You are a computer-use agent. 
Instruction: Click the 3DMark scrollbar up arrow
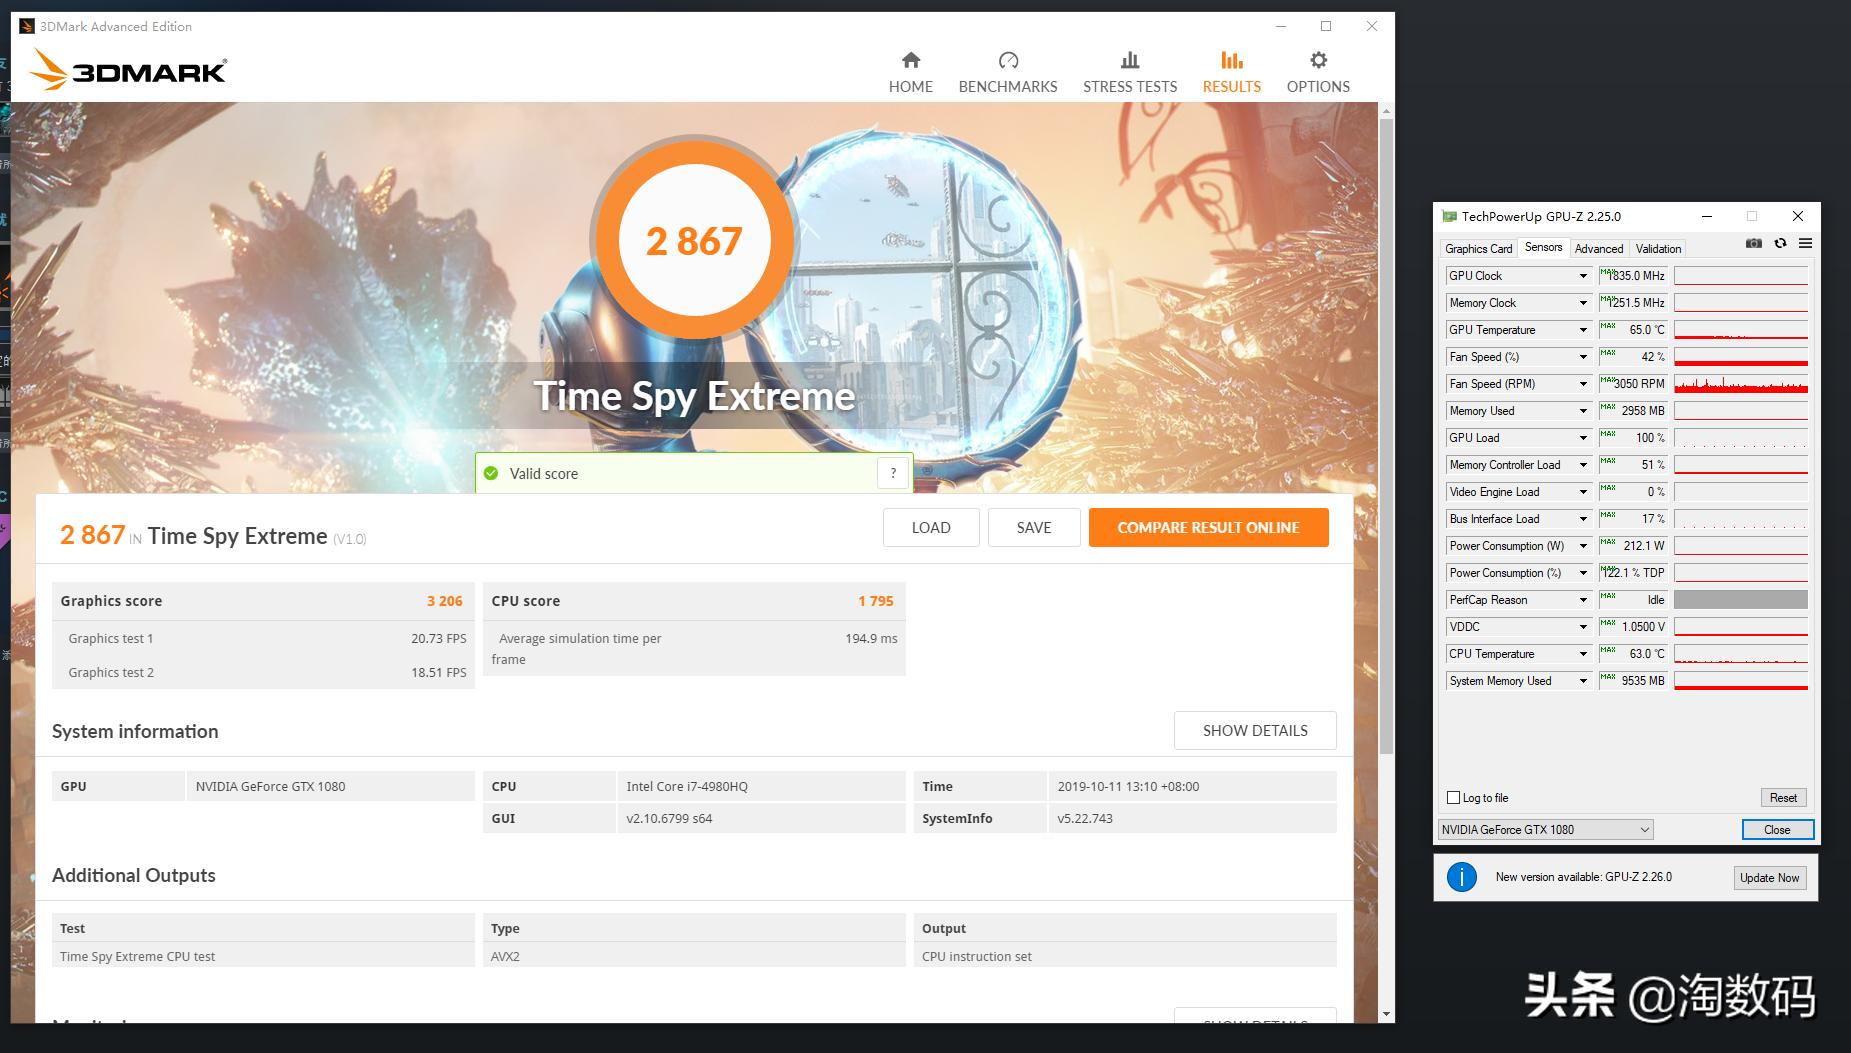pos(1386,111)
